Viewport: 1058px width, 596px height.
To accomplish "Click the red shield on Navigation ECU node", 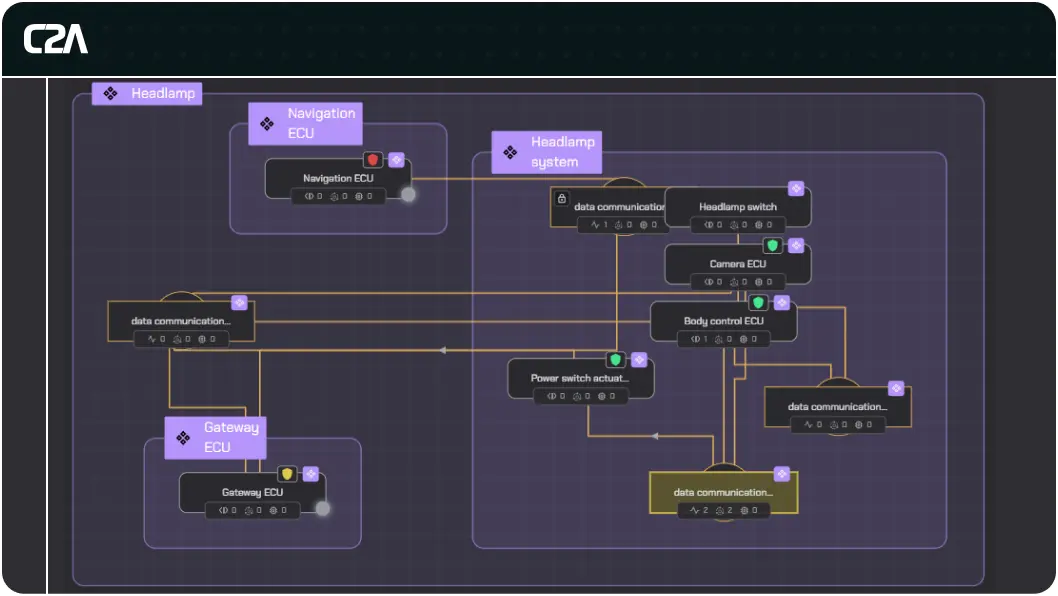I will (372, 160).
